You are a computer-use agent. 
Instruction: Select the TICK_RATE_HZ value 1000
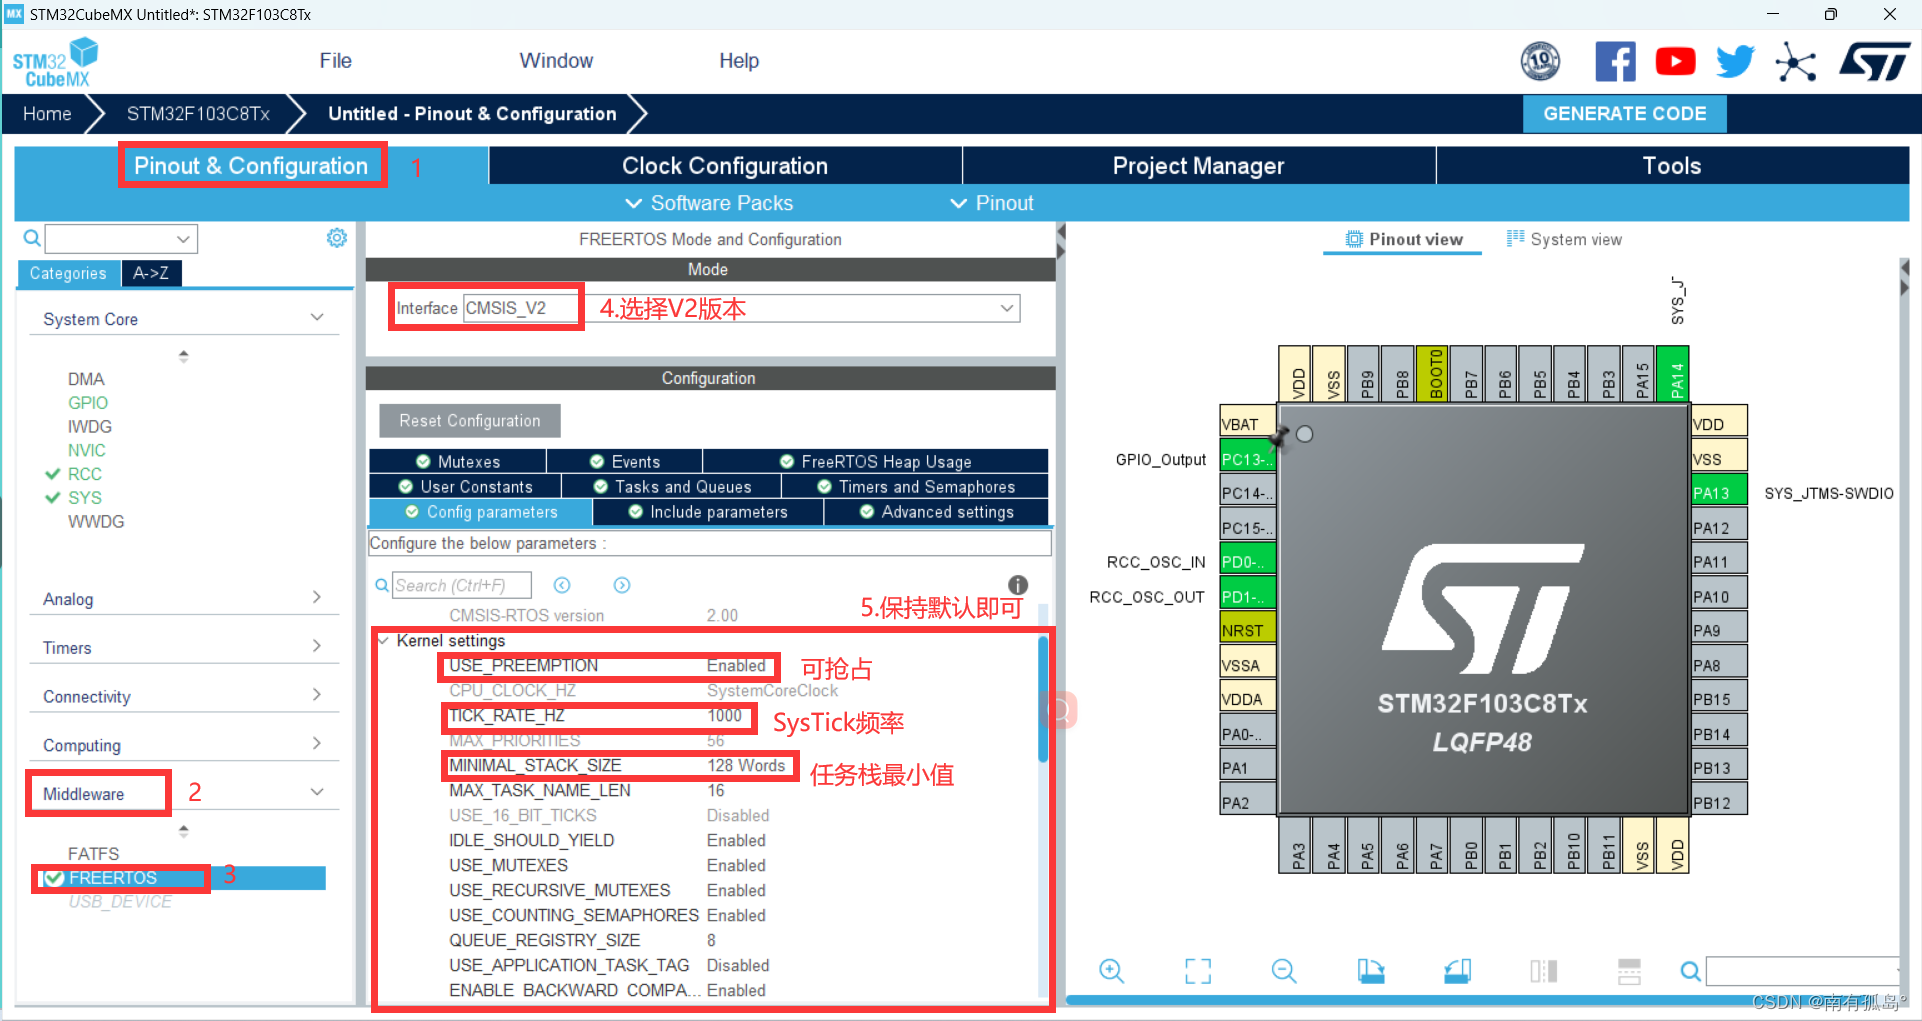(724, 716)
